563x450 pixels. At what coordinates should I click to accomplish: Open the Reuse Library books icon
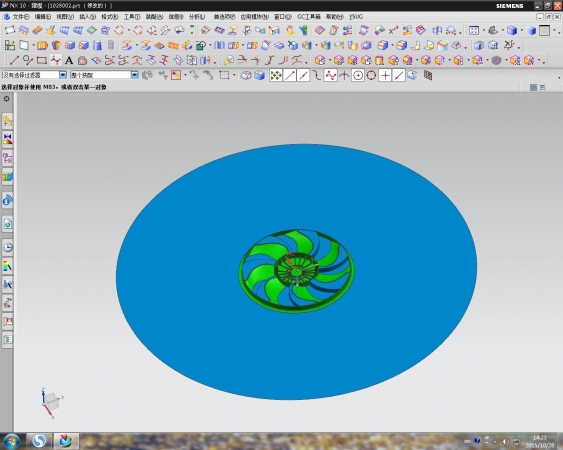click(x=8, y=176)
